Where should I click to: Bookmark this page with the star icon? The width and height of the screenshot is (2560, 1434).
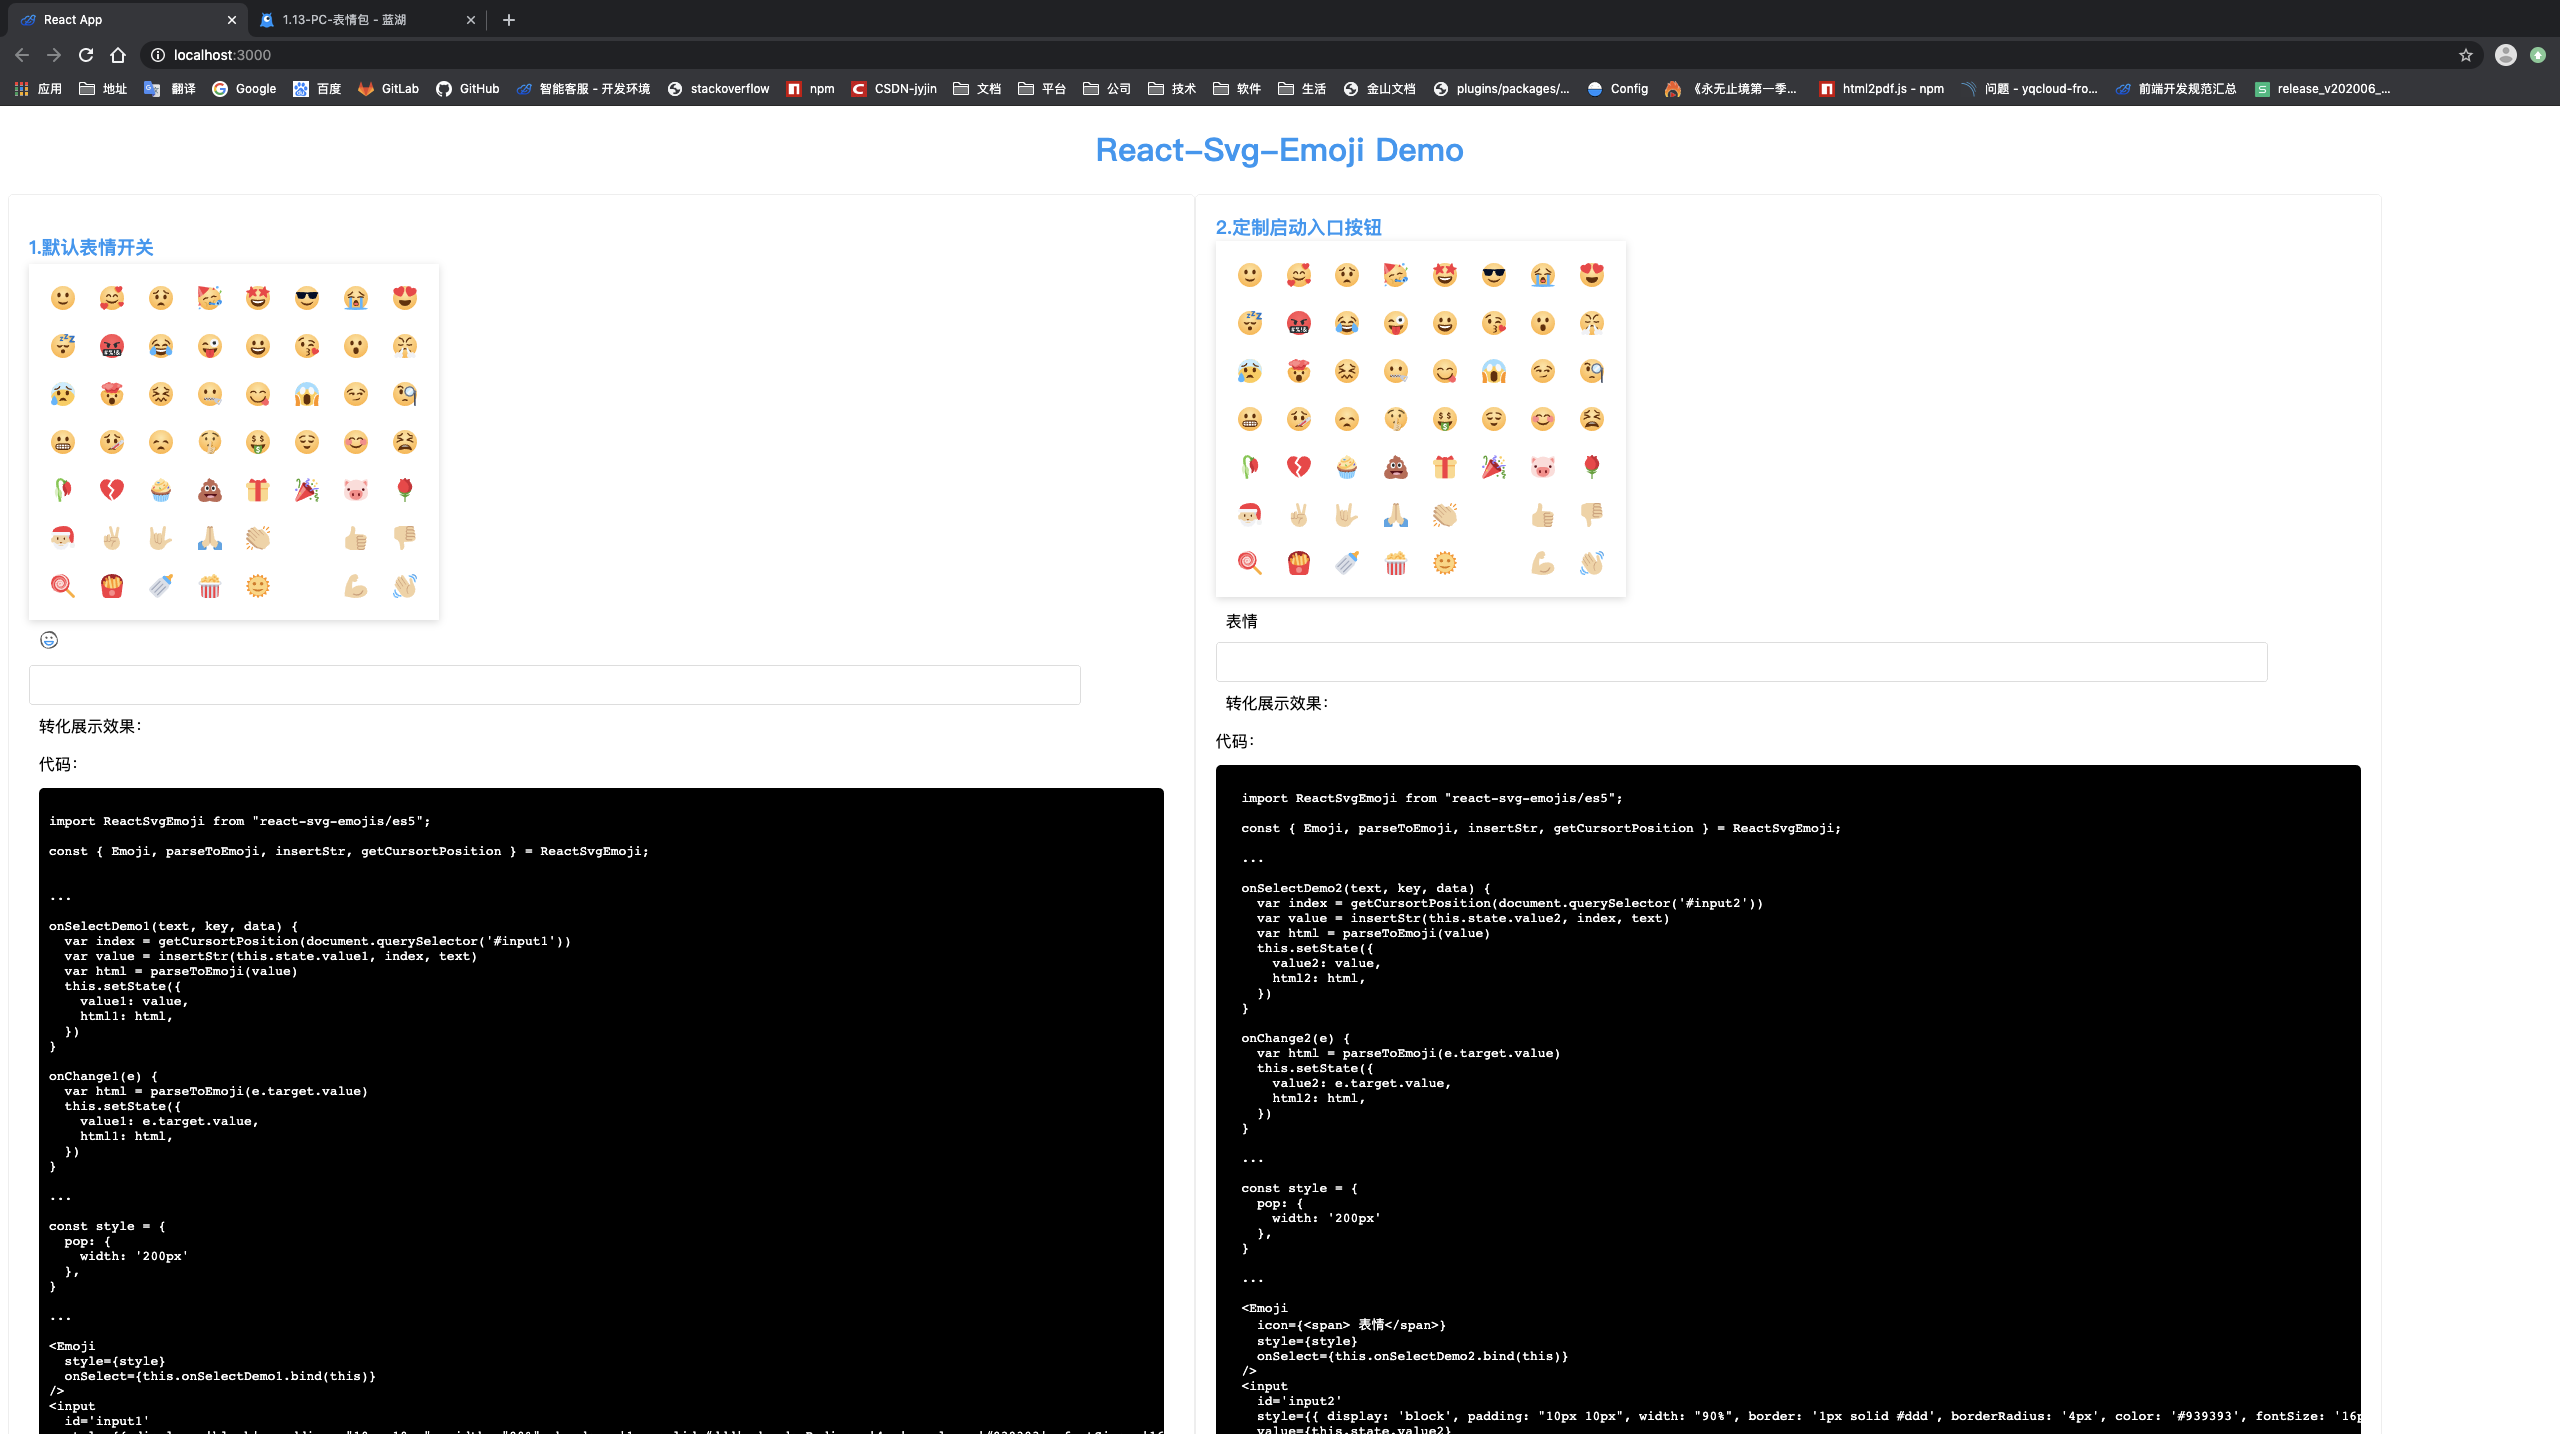(2465, 55)
